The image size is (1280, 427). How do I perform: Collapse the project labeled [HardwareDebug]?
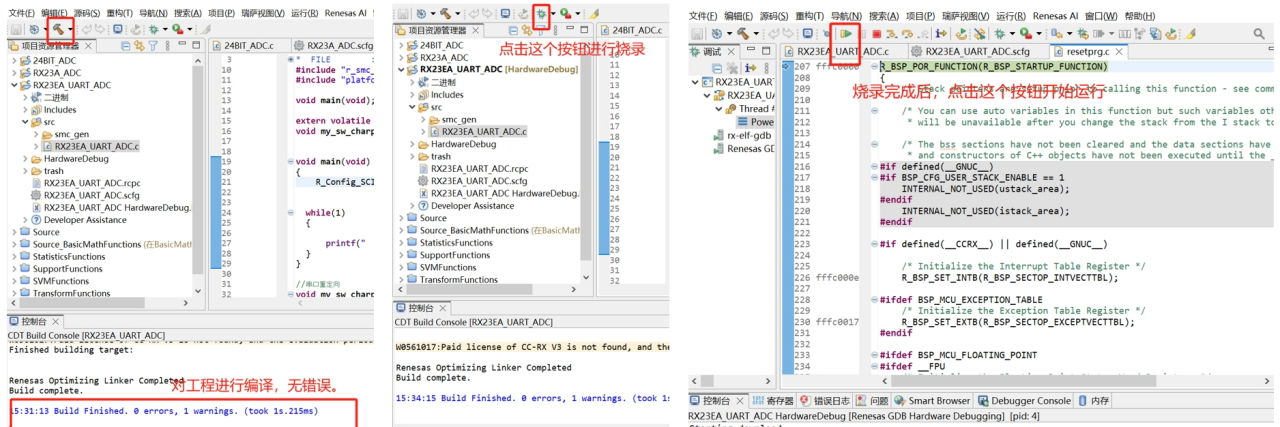(x=401, y=70)
